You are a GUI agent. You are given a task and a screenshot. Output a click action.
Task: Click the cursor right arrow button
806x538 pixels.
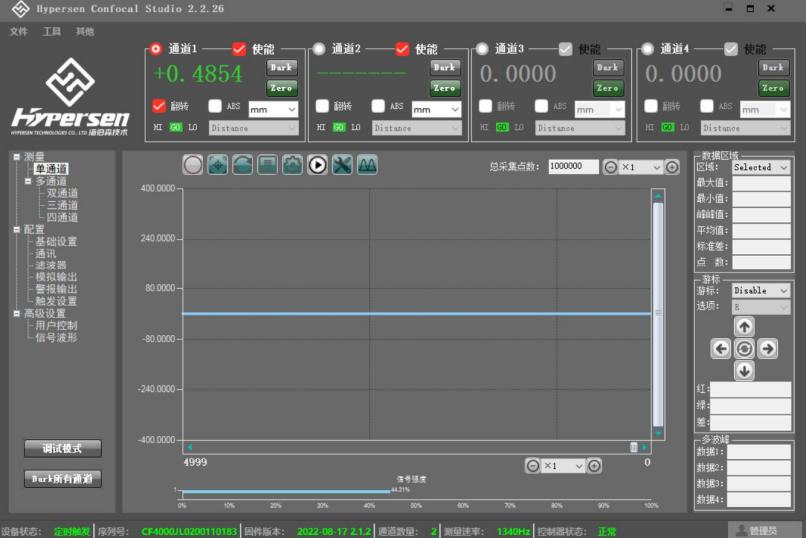point(768,349)
